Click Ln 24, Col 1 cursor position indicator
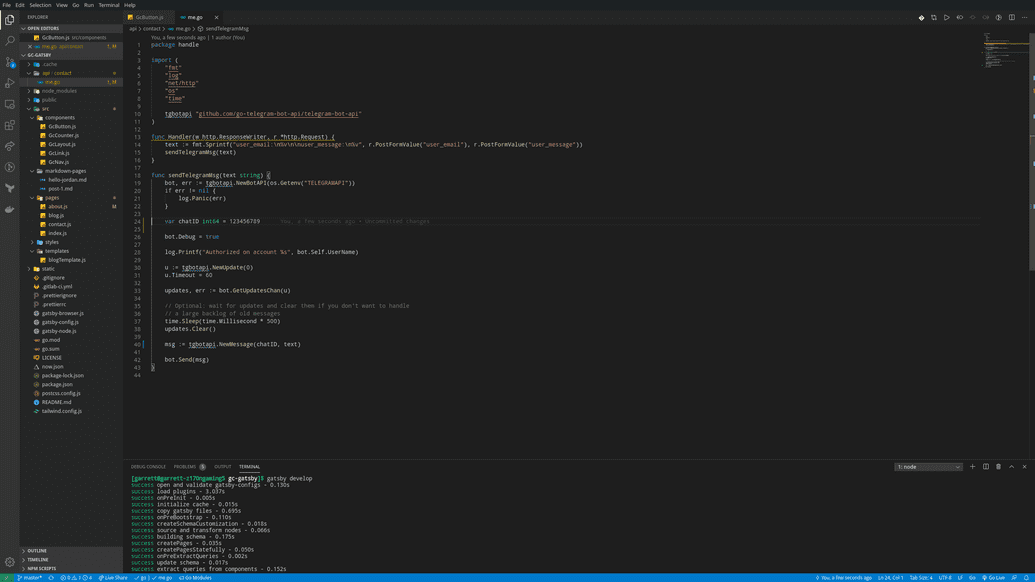The height and width of the screenshot is (582, 1035). coord(890,577)
